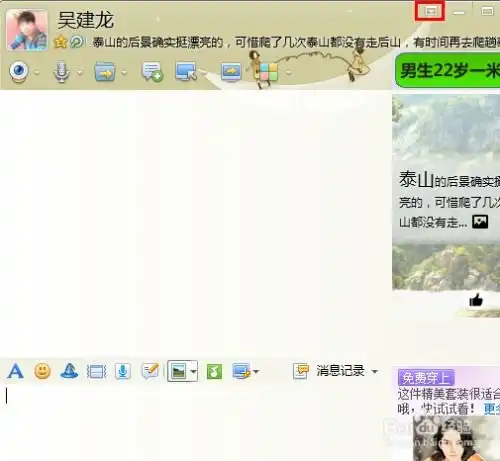Expand screen capture options arrow

256,371
